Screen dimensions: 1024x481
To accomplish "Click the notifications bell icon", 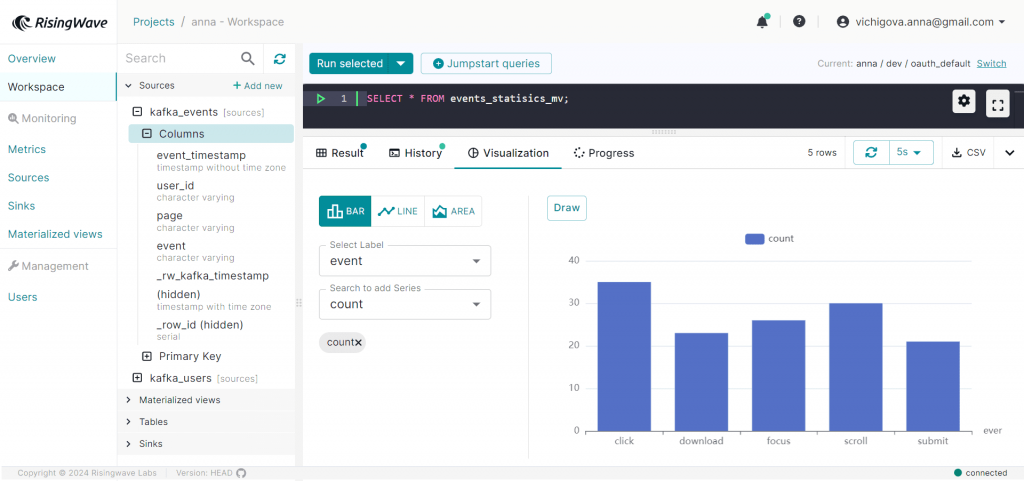I will click(762, 22).
